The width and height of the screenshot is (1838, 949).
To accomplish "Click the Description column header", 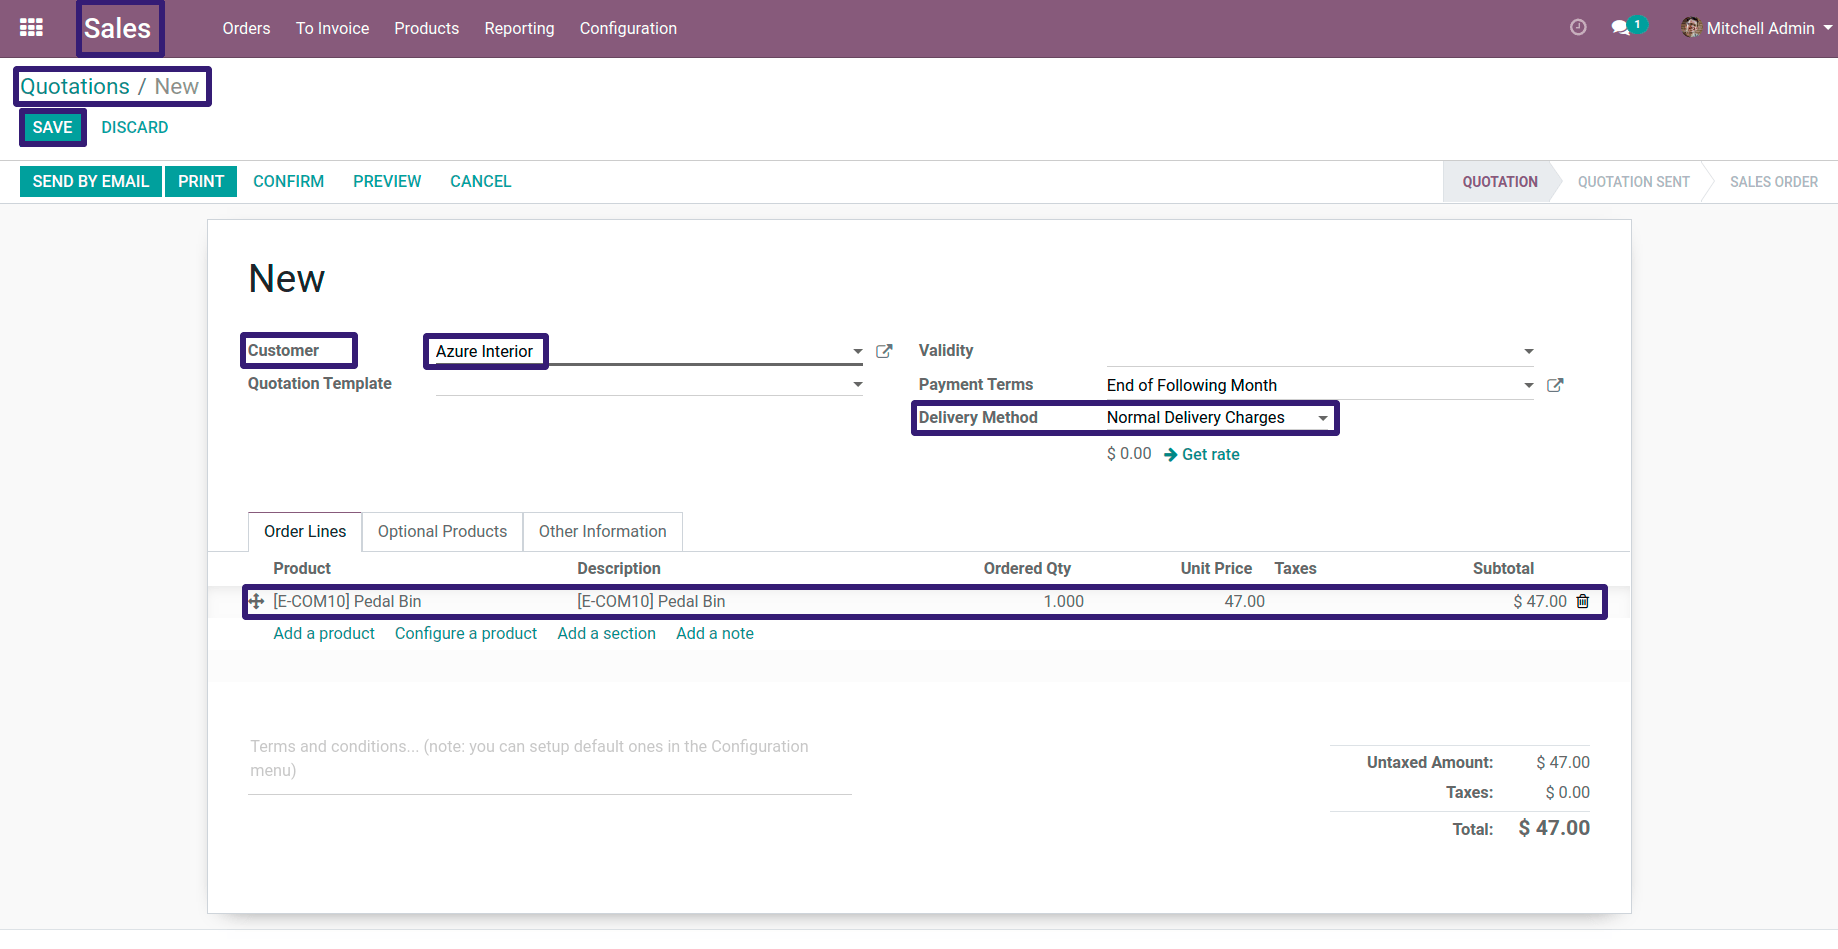I will click(618, 568).
